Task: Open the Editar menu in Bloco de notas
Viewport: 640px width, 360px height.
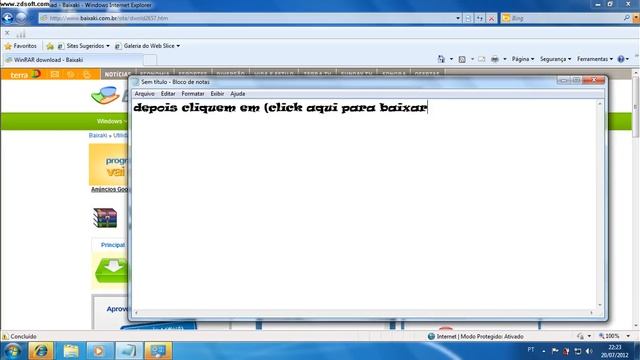Action: point(168,94)
